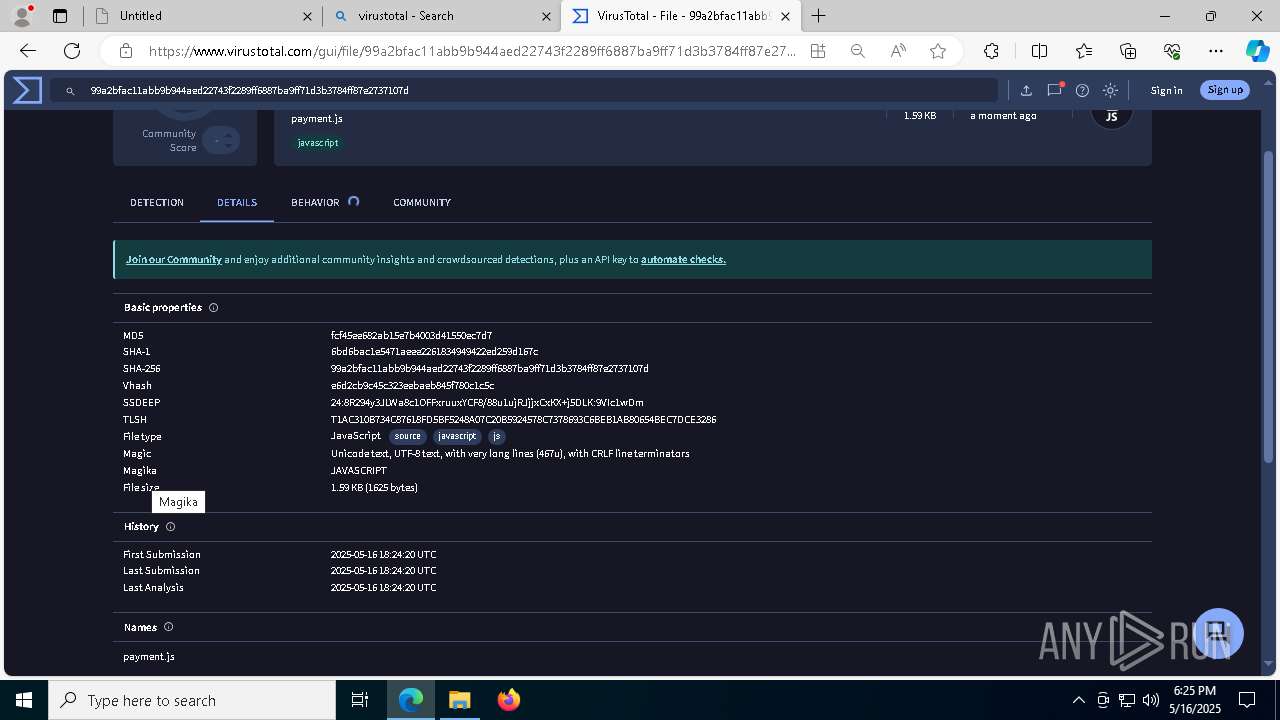Close the VirusTotal - File tab
Screen dimensions: 1280x720
[786, 16]
